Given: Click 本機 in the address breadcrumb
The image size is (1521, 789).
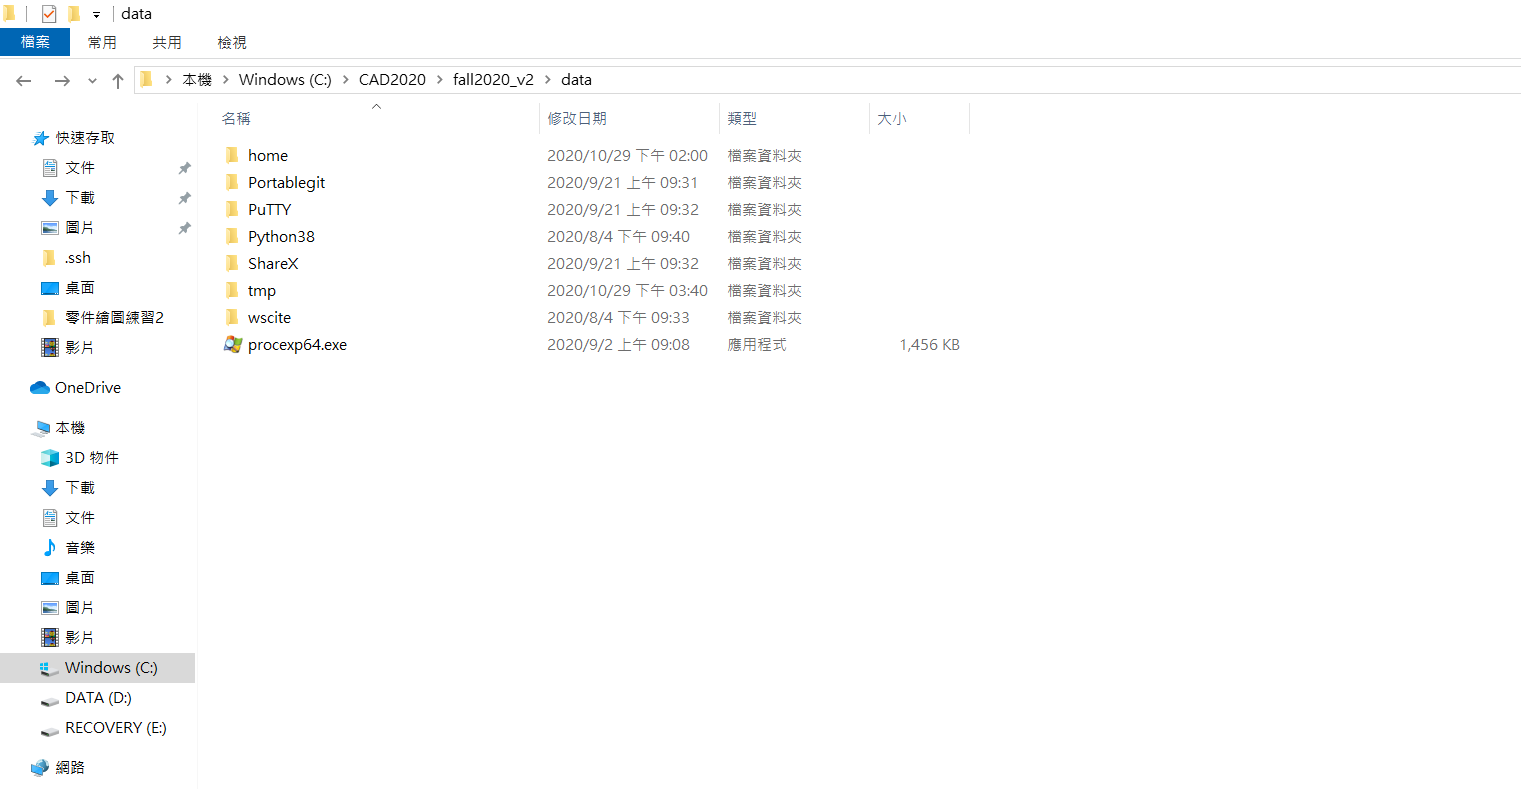Looking at the screenshot, I should [197, 80].
